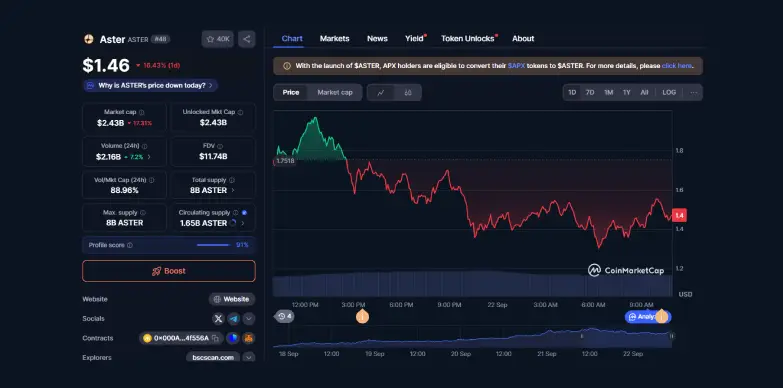Switch chart to line view icon
The image size is (783, 388).
381,92
